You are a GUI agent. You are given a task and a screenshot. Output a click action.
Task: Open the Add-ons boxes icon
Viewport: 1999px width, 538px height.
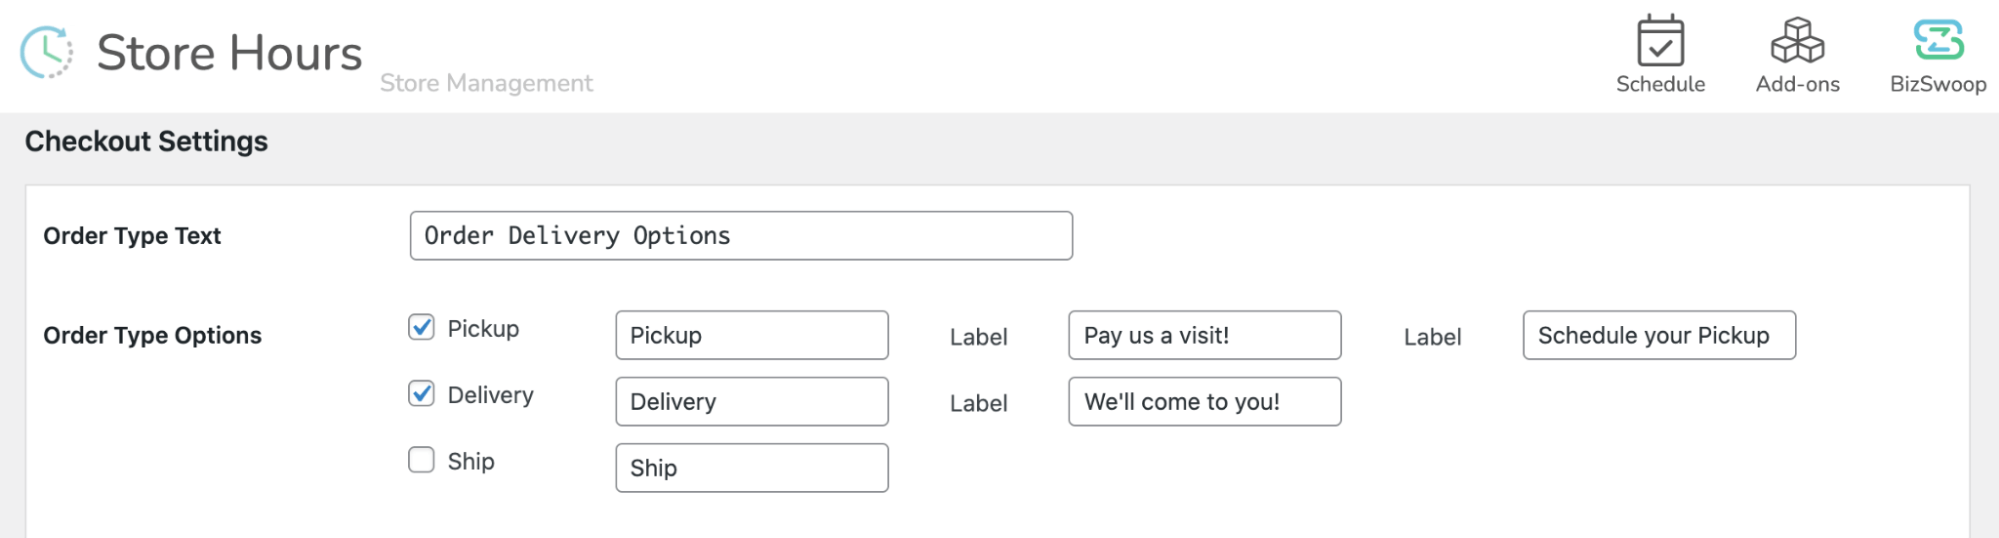(x=1797, y=41)
